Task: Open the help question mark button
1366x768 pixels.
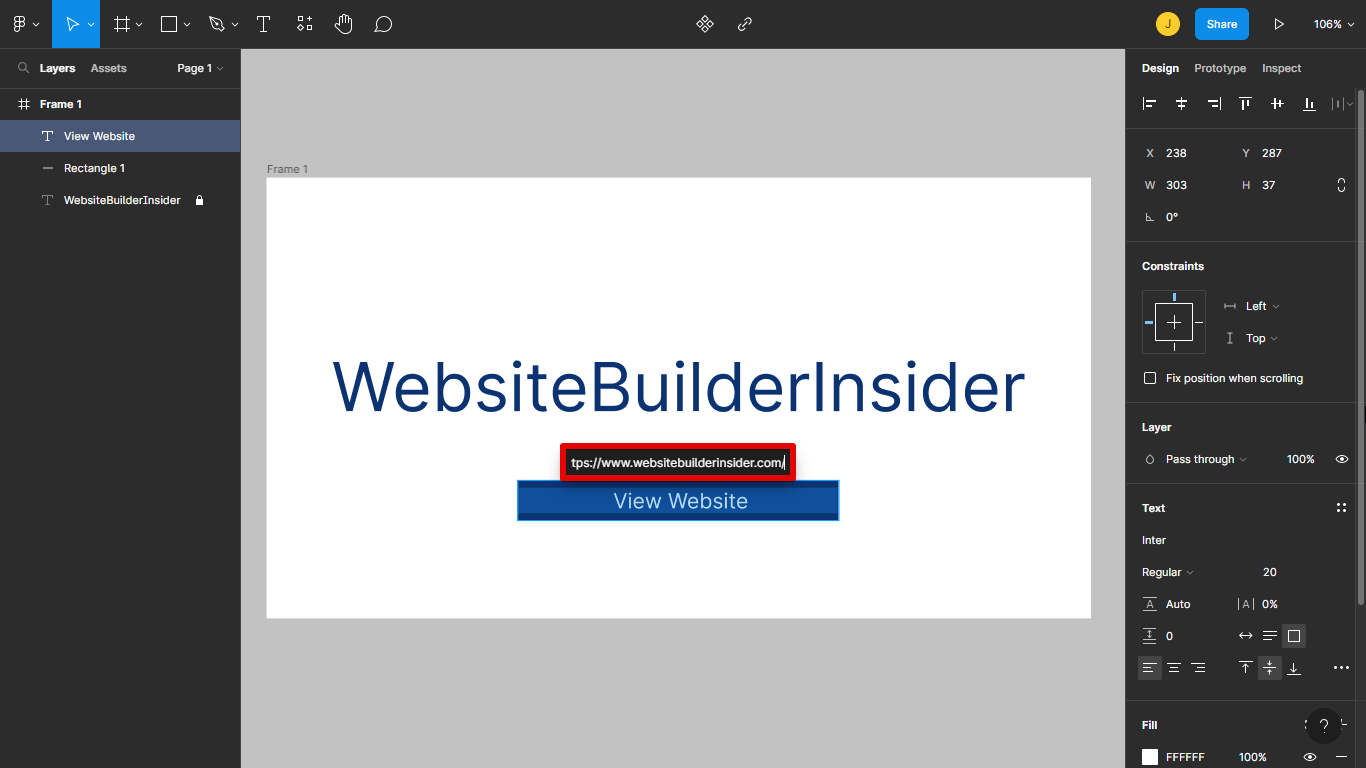Action: click(1324, 726)
